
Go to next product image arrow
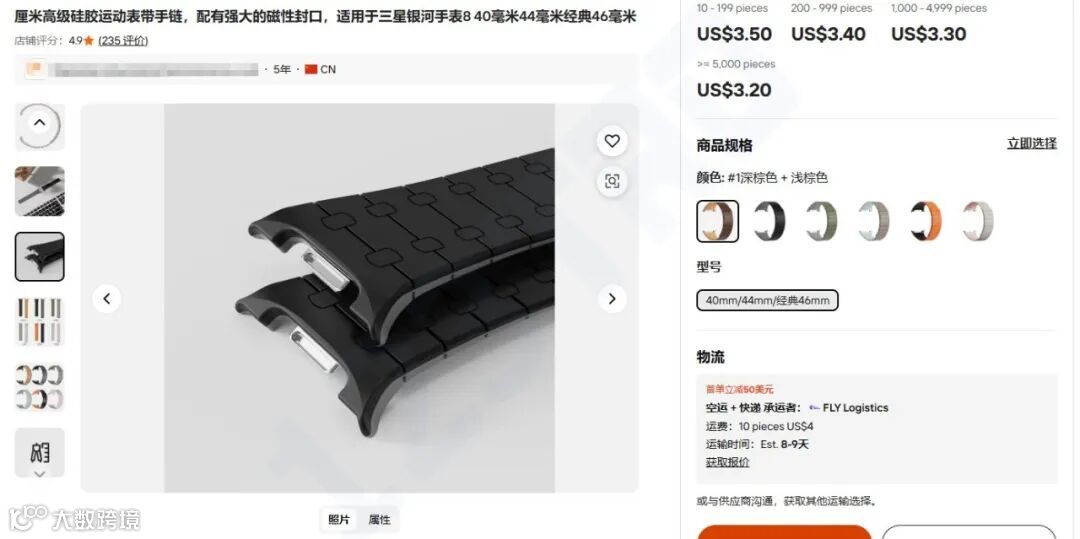coord(612,299)
